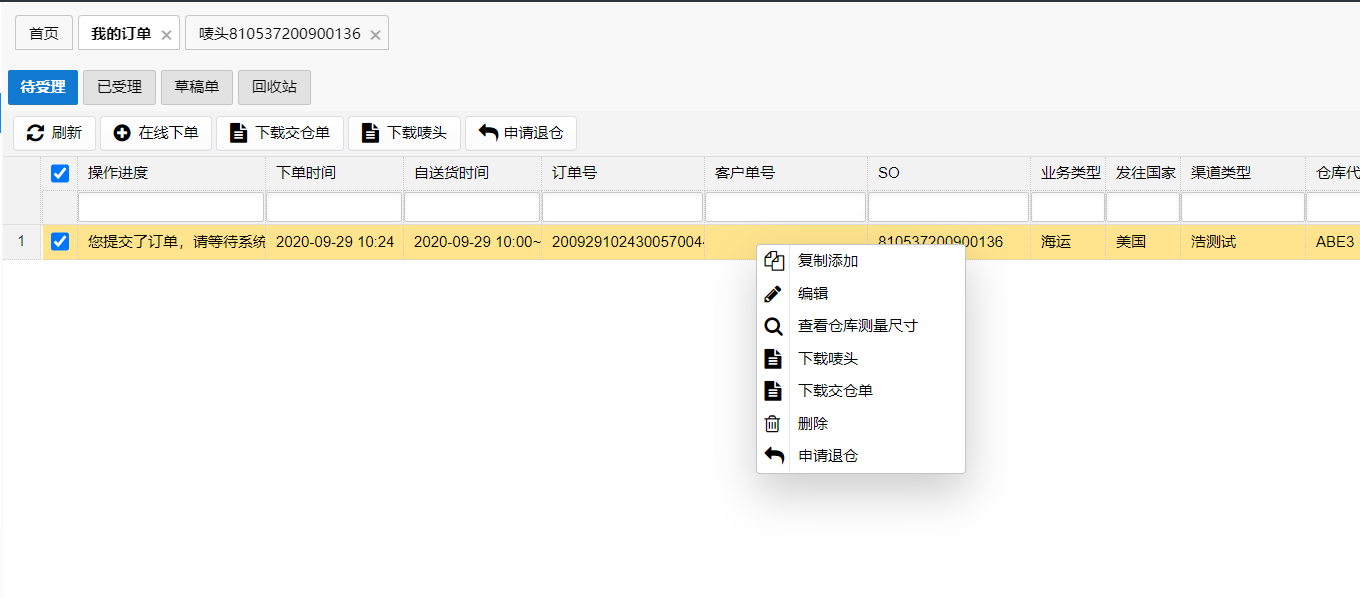Image resolution: width=1360 pixels, height=598 pixels.
Task: Click the 海运 cell in row 1
Action: click(1067, 242)
